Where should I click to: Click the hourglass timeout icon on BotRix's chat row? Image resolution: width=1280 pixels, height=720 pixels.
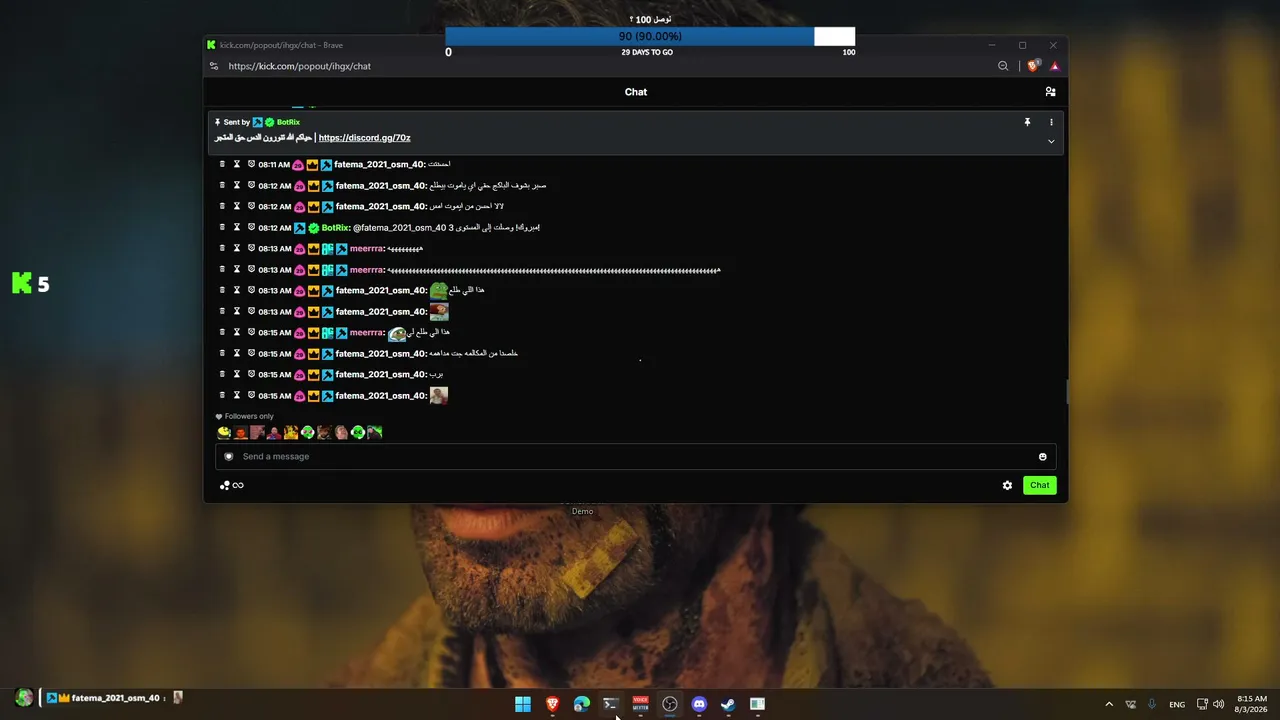(237, 227)
